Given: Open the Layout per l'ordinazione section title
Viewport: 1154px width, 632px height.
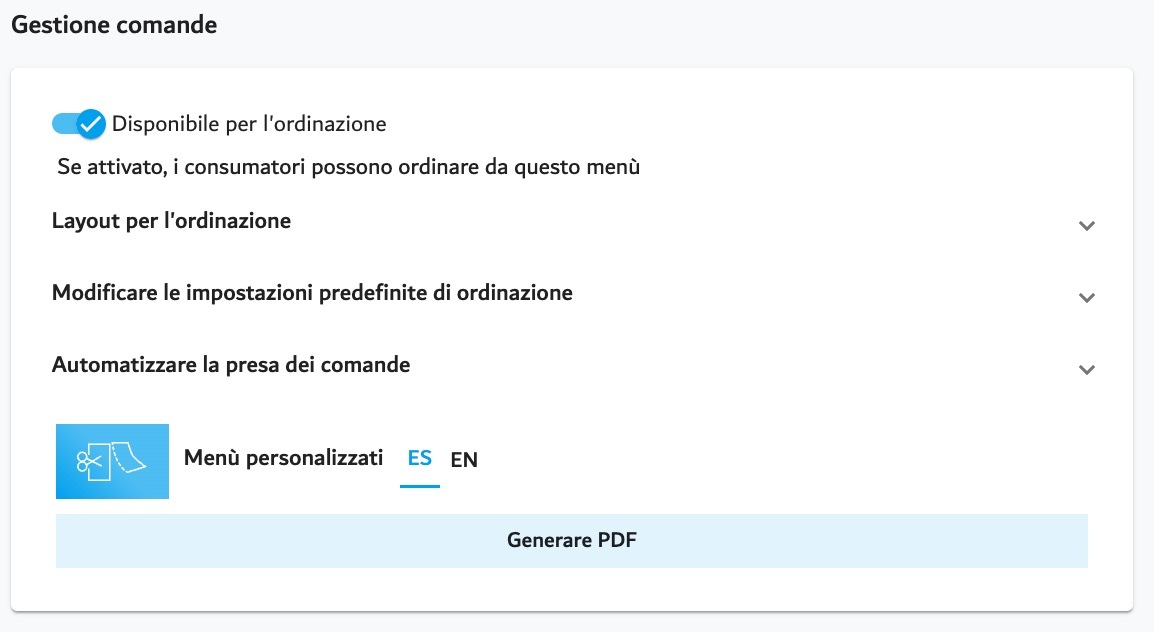Looking at the screenshot, I should pyautogui.click(x=171, y=221).
